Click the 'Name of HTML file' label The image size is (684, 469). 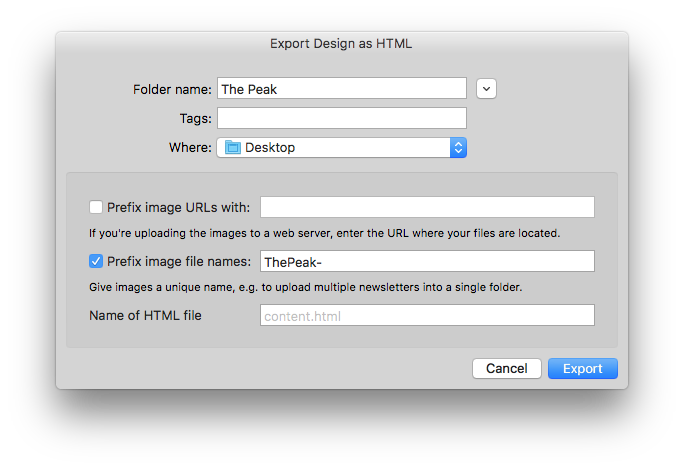[145, 315]
